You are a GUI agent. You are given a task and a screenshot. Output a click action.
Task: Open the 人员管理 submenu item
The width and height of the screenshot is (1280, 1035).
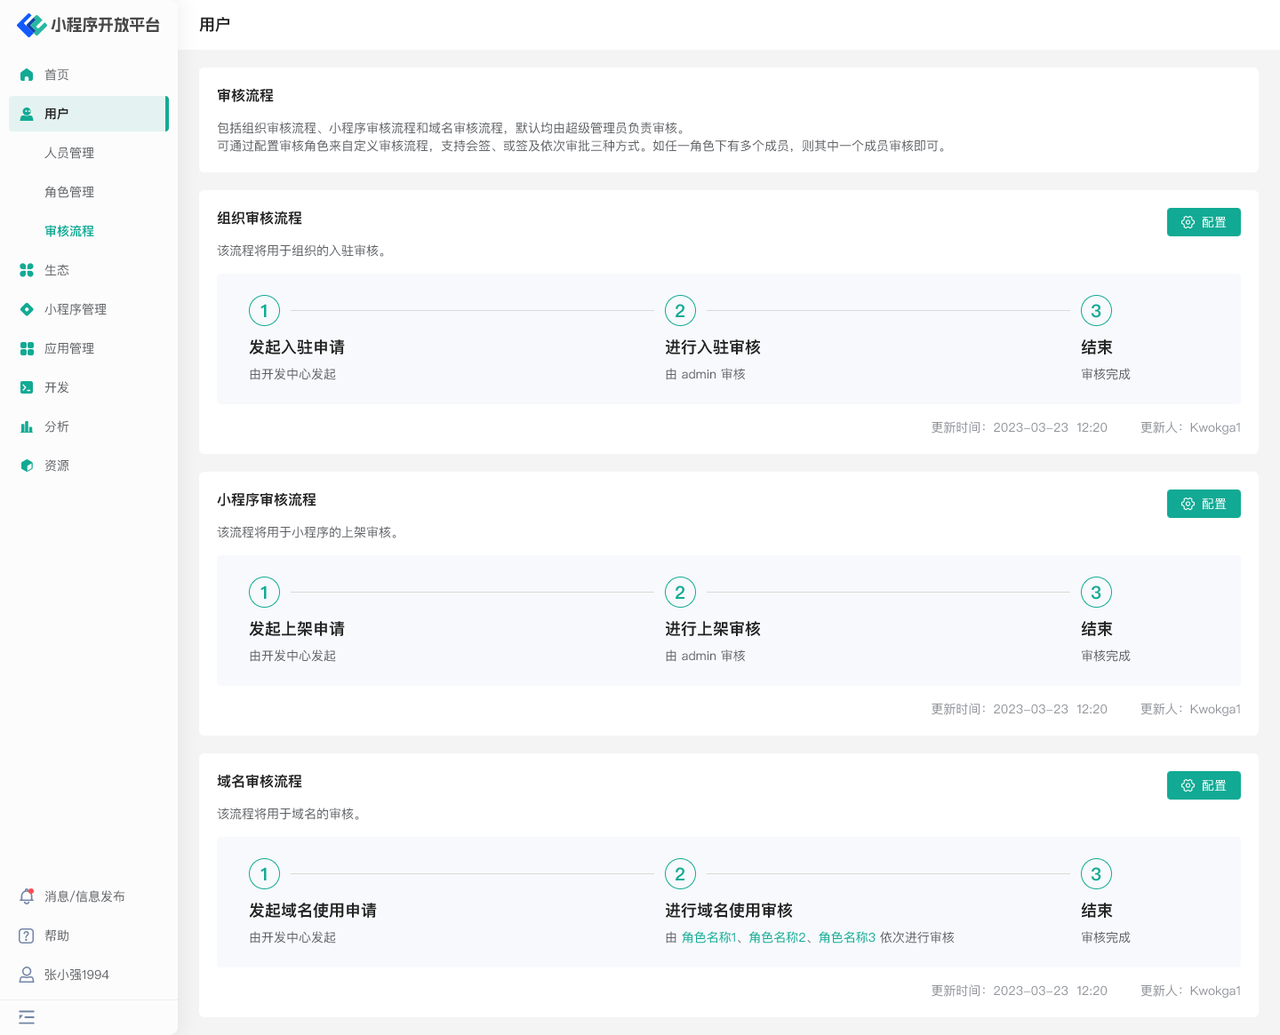point(69,153)
